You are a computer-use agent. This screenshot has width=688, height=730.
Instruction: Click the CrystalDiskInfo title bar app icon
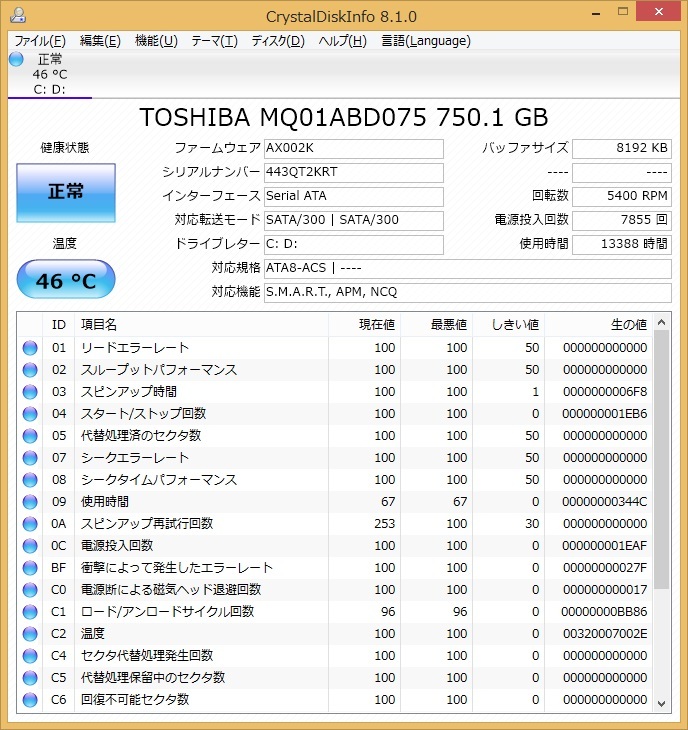click(18, 15)
